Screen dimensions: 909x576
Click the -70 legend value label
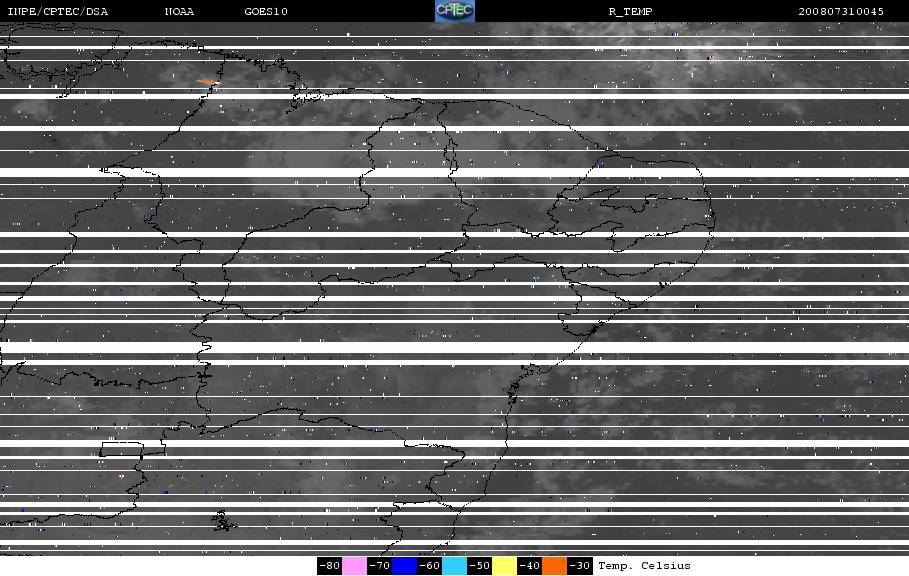coord(380,566)
